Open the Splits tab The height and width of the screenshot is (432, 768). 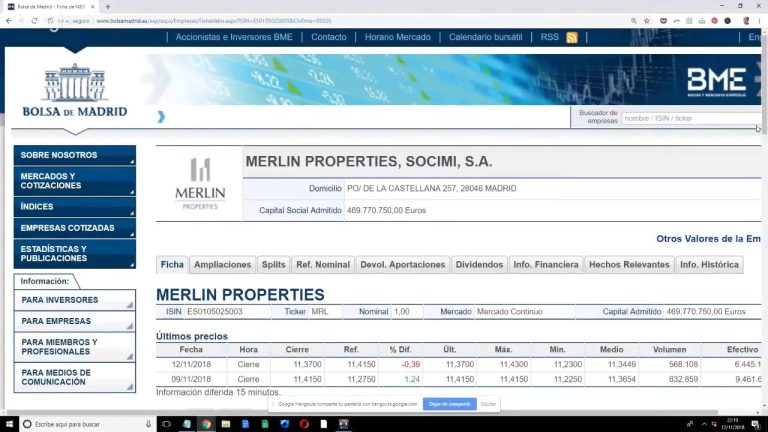pos(273,264)
